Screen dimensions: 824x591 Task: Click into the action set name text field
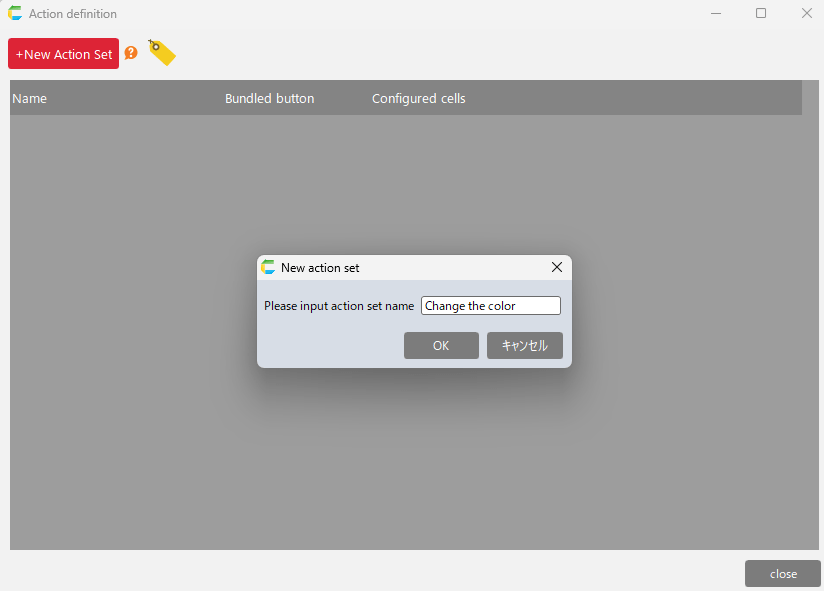click(490, 306)
